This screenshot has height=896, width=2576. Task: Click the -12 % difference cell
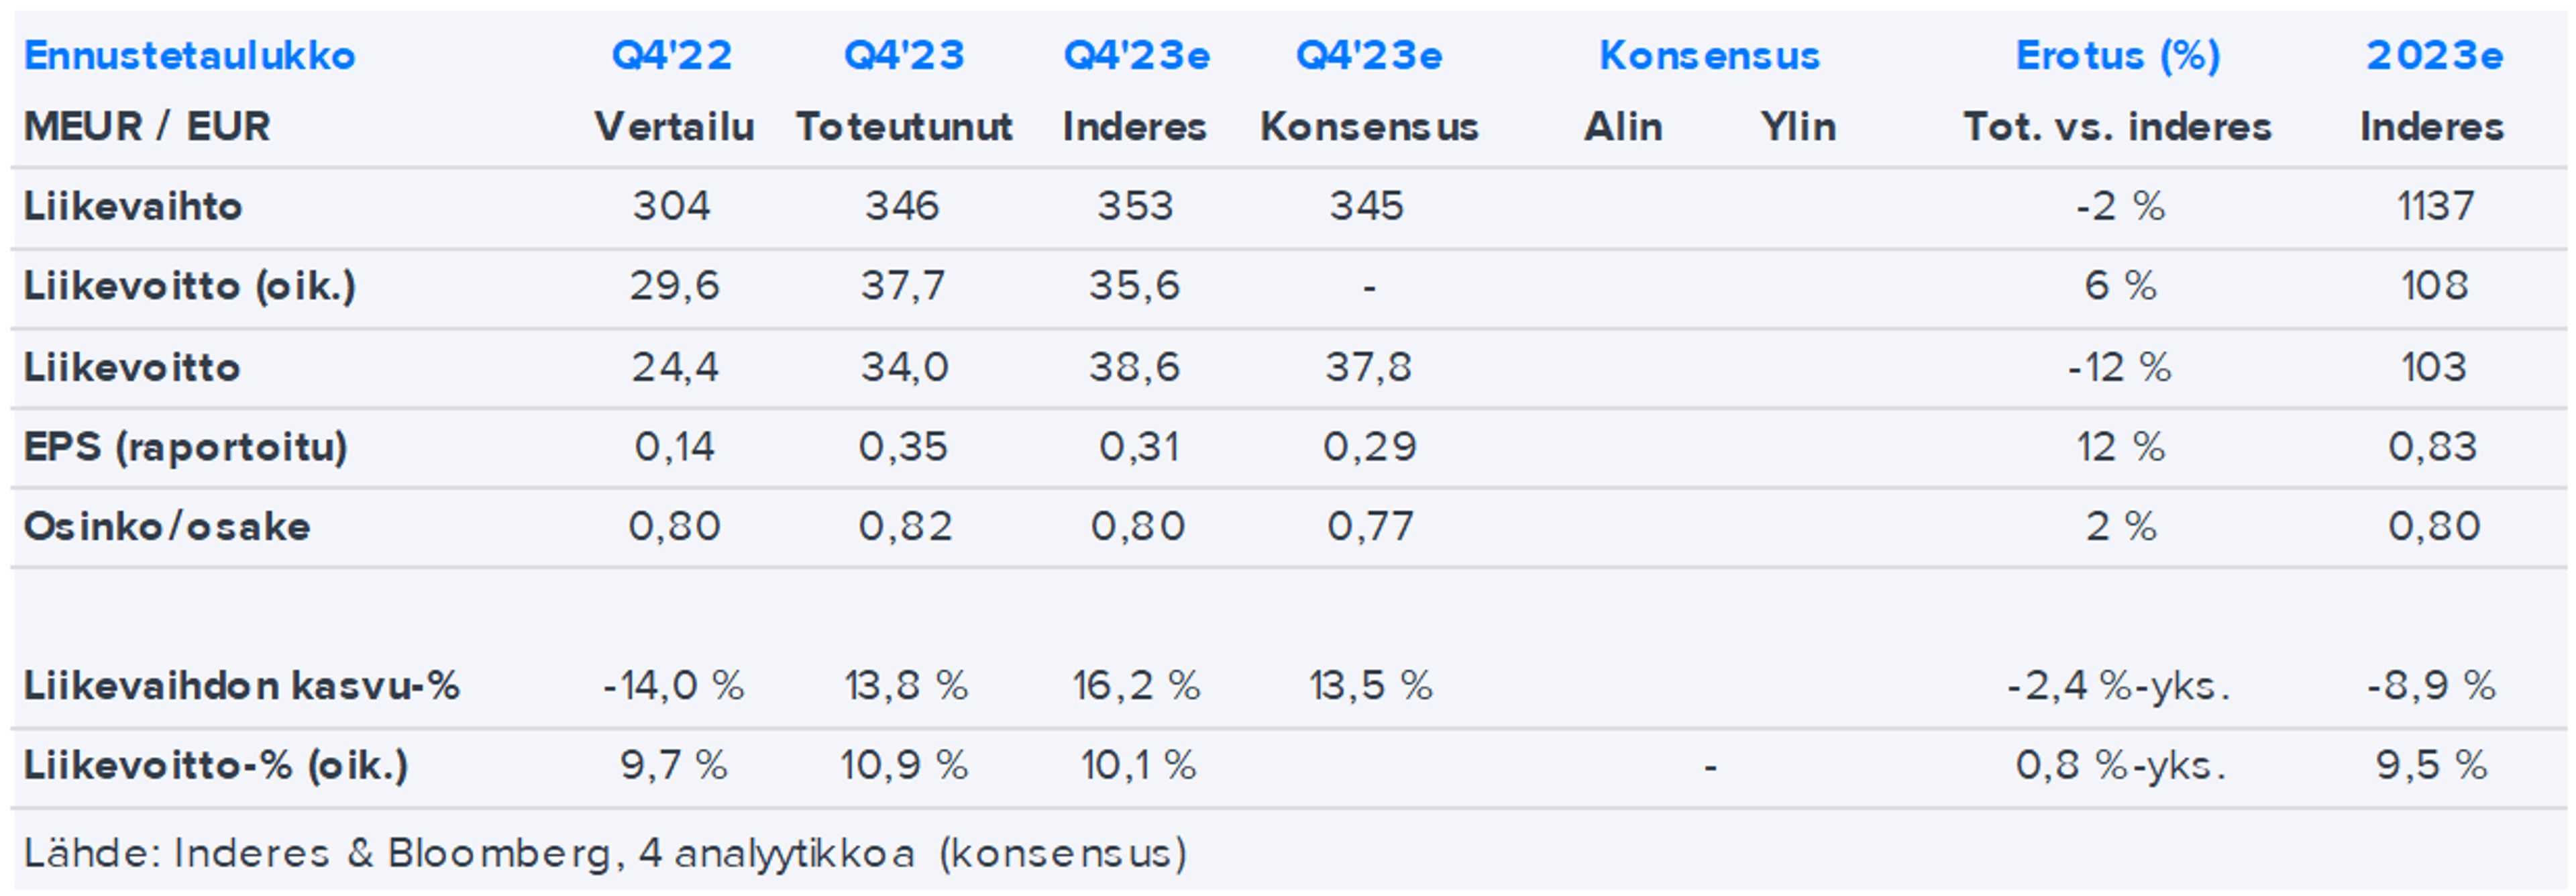pos(2119,367)
